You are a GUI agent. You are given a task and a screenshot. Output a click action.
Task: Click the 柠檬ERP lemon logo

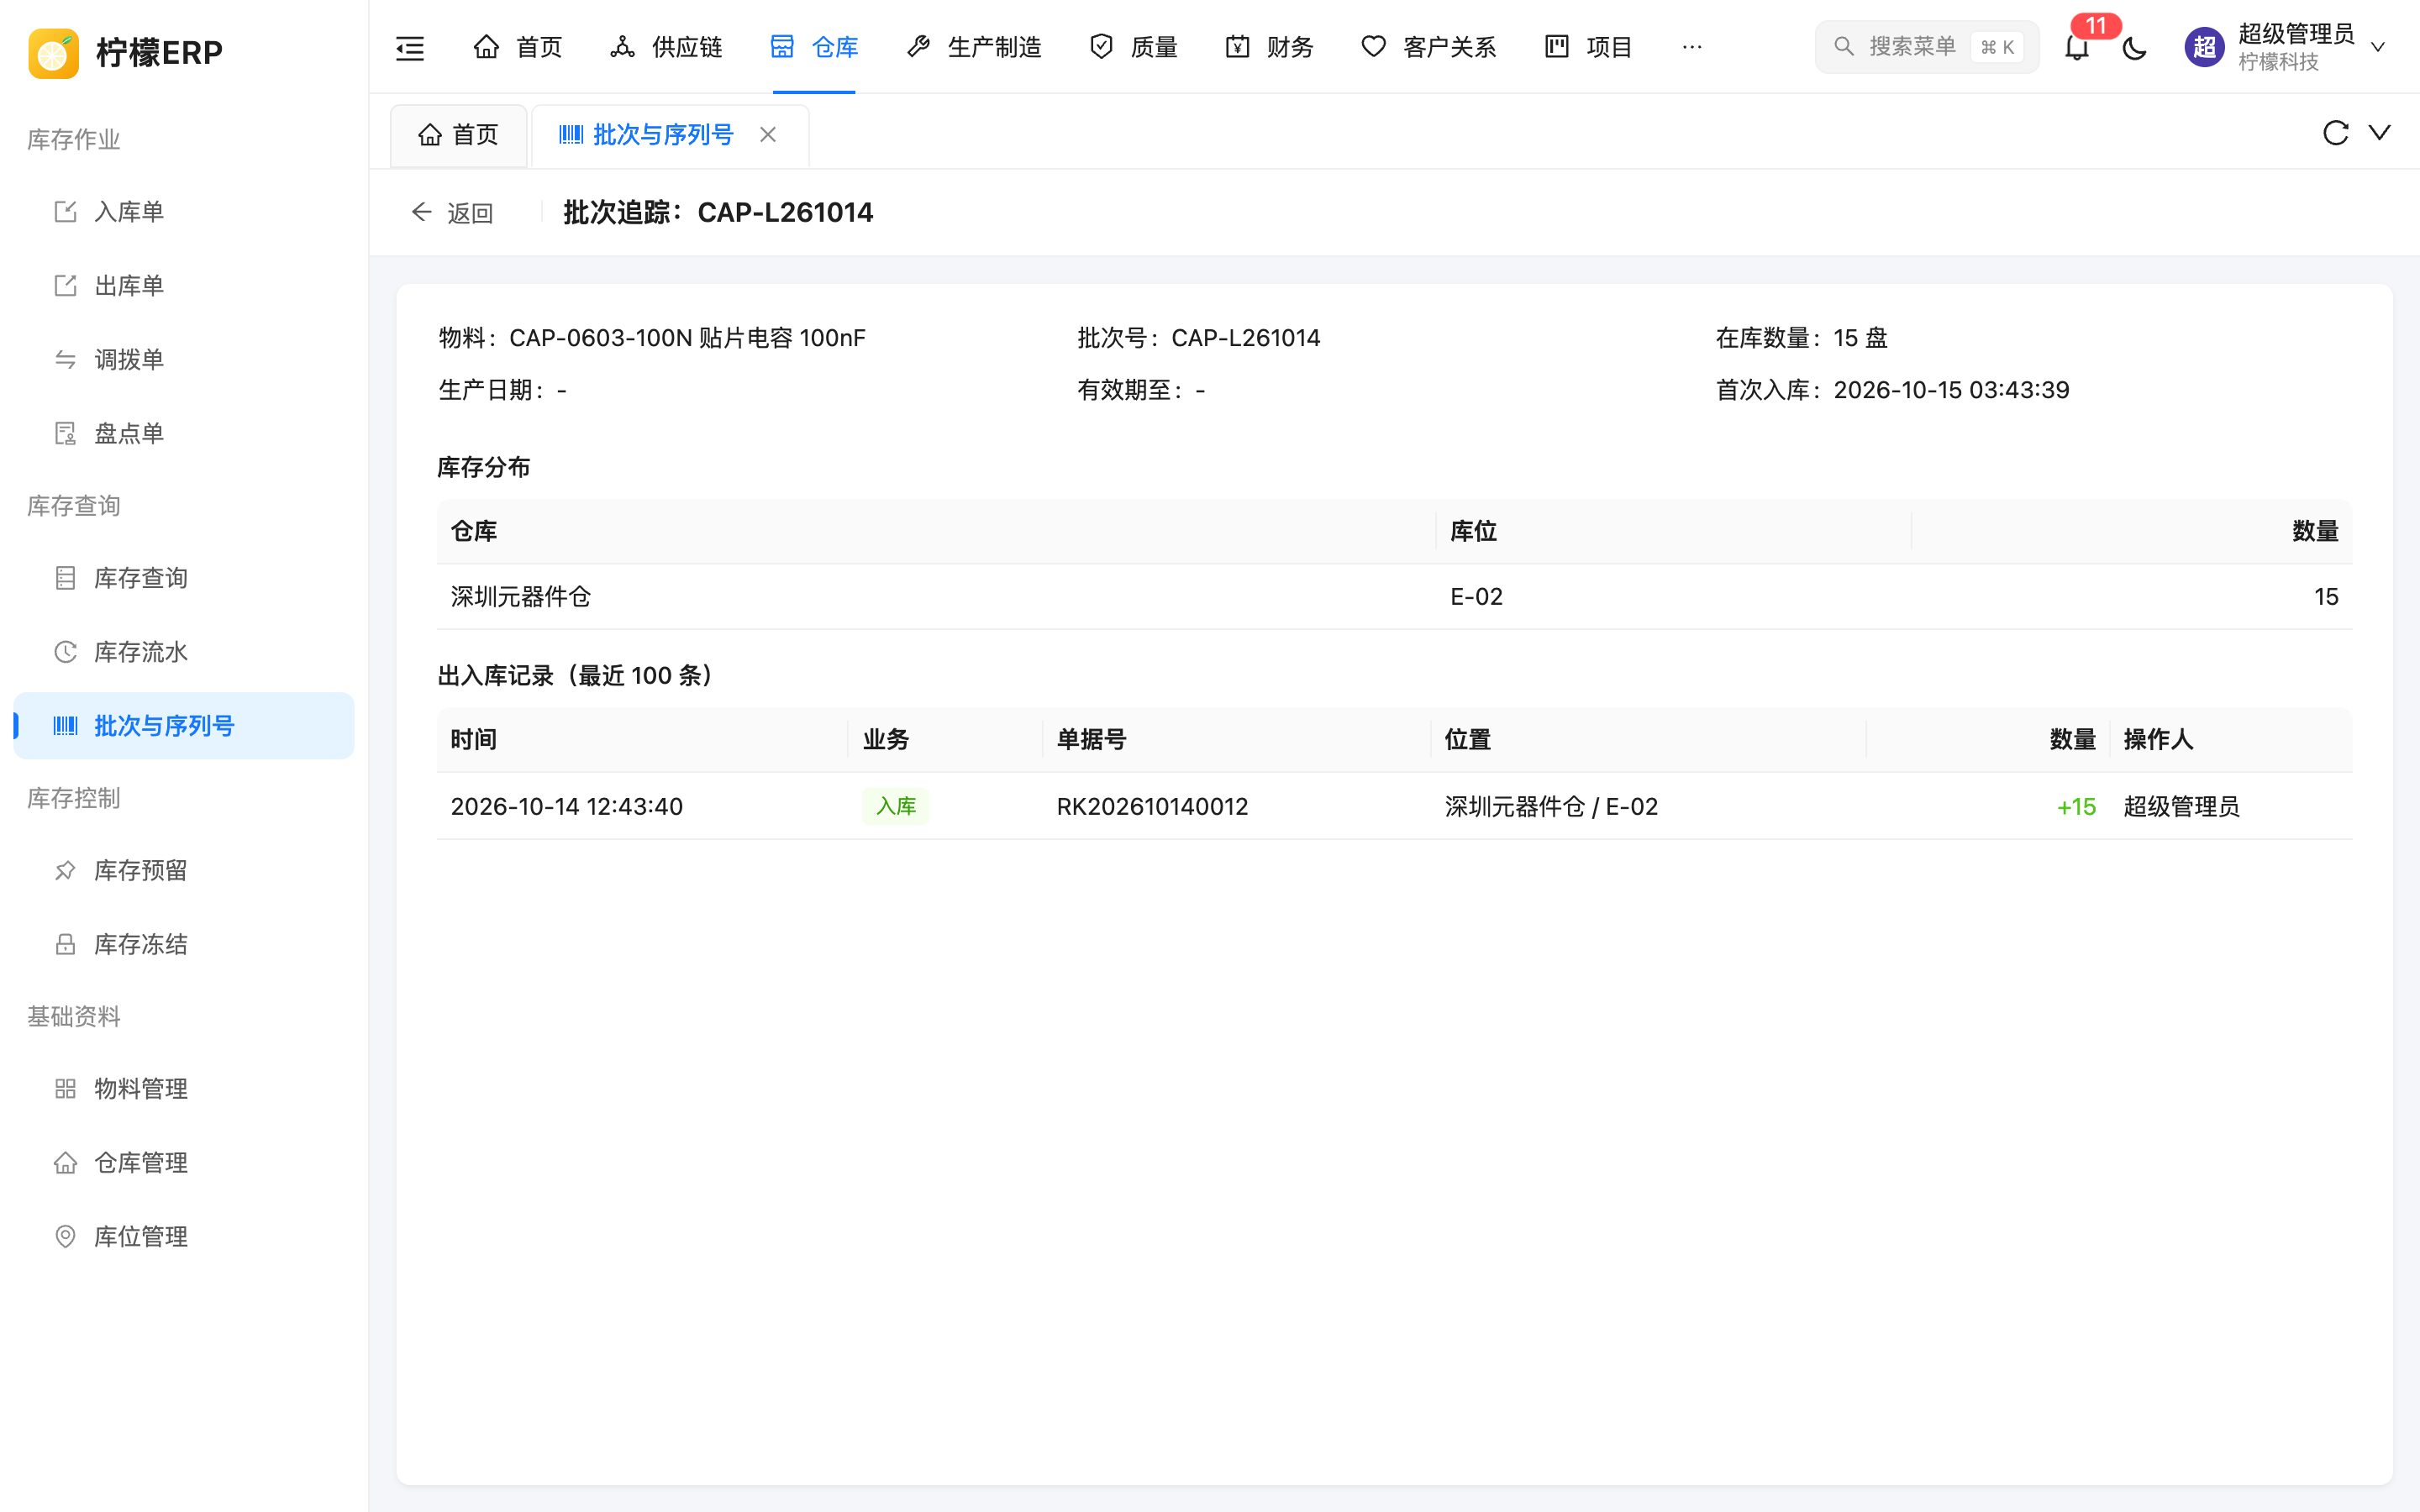tap(54, 52)
